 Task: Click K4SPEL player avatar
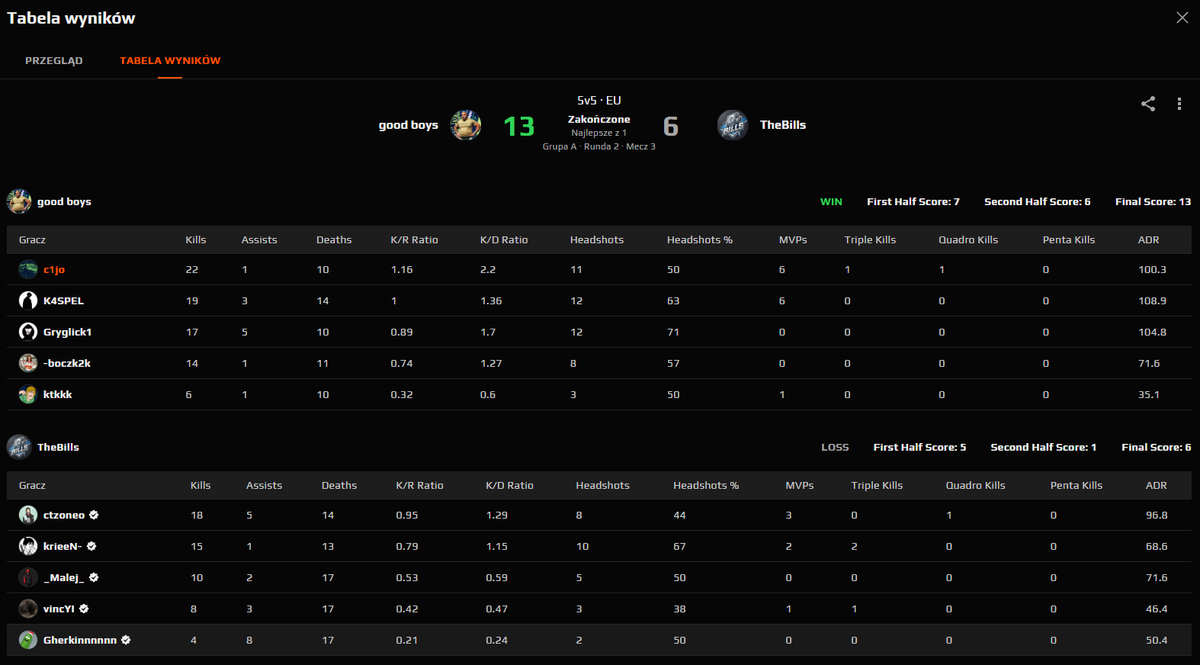tap(28, 300)
